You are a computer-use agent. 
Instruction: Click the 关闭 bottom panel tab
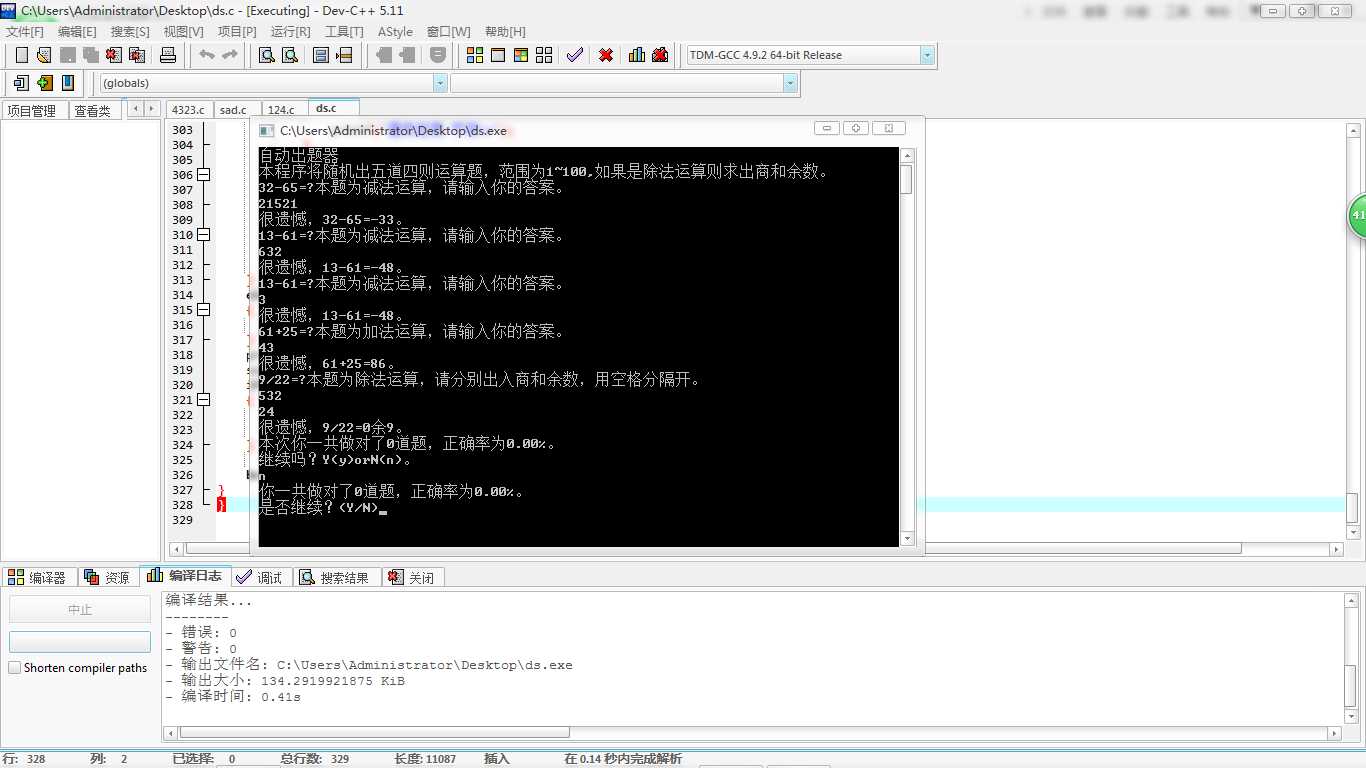(412, 578)
